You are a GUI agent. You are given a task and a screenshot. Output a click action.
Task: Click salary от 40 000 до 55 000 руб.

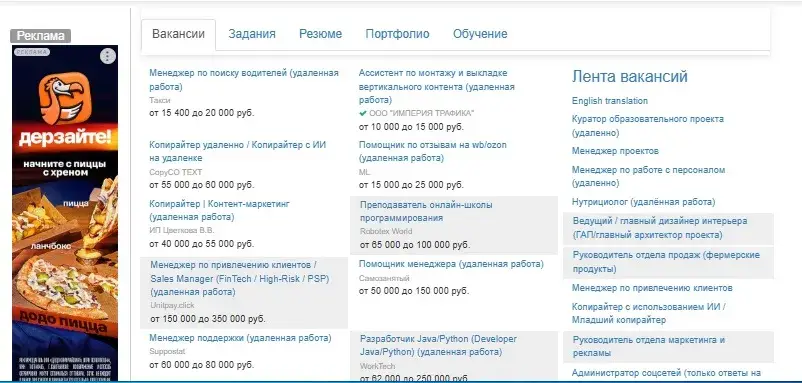(202, 243)
